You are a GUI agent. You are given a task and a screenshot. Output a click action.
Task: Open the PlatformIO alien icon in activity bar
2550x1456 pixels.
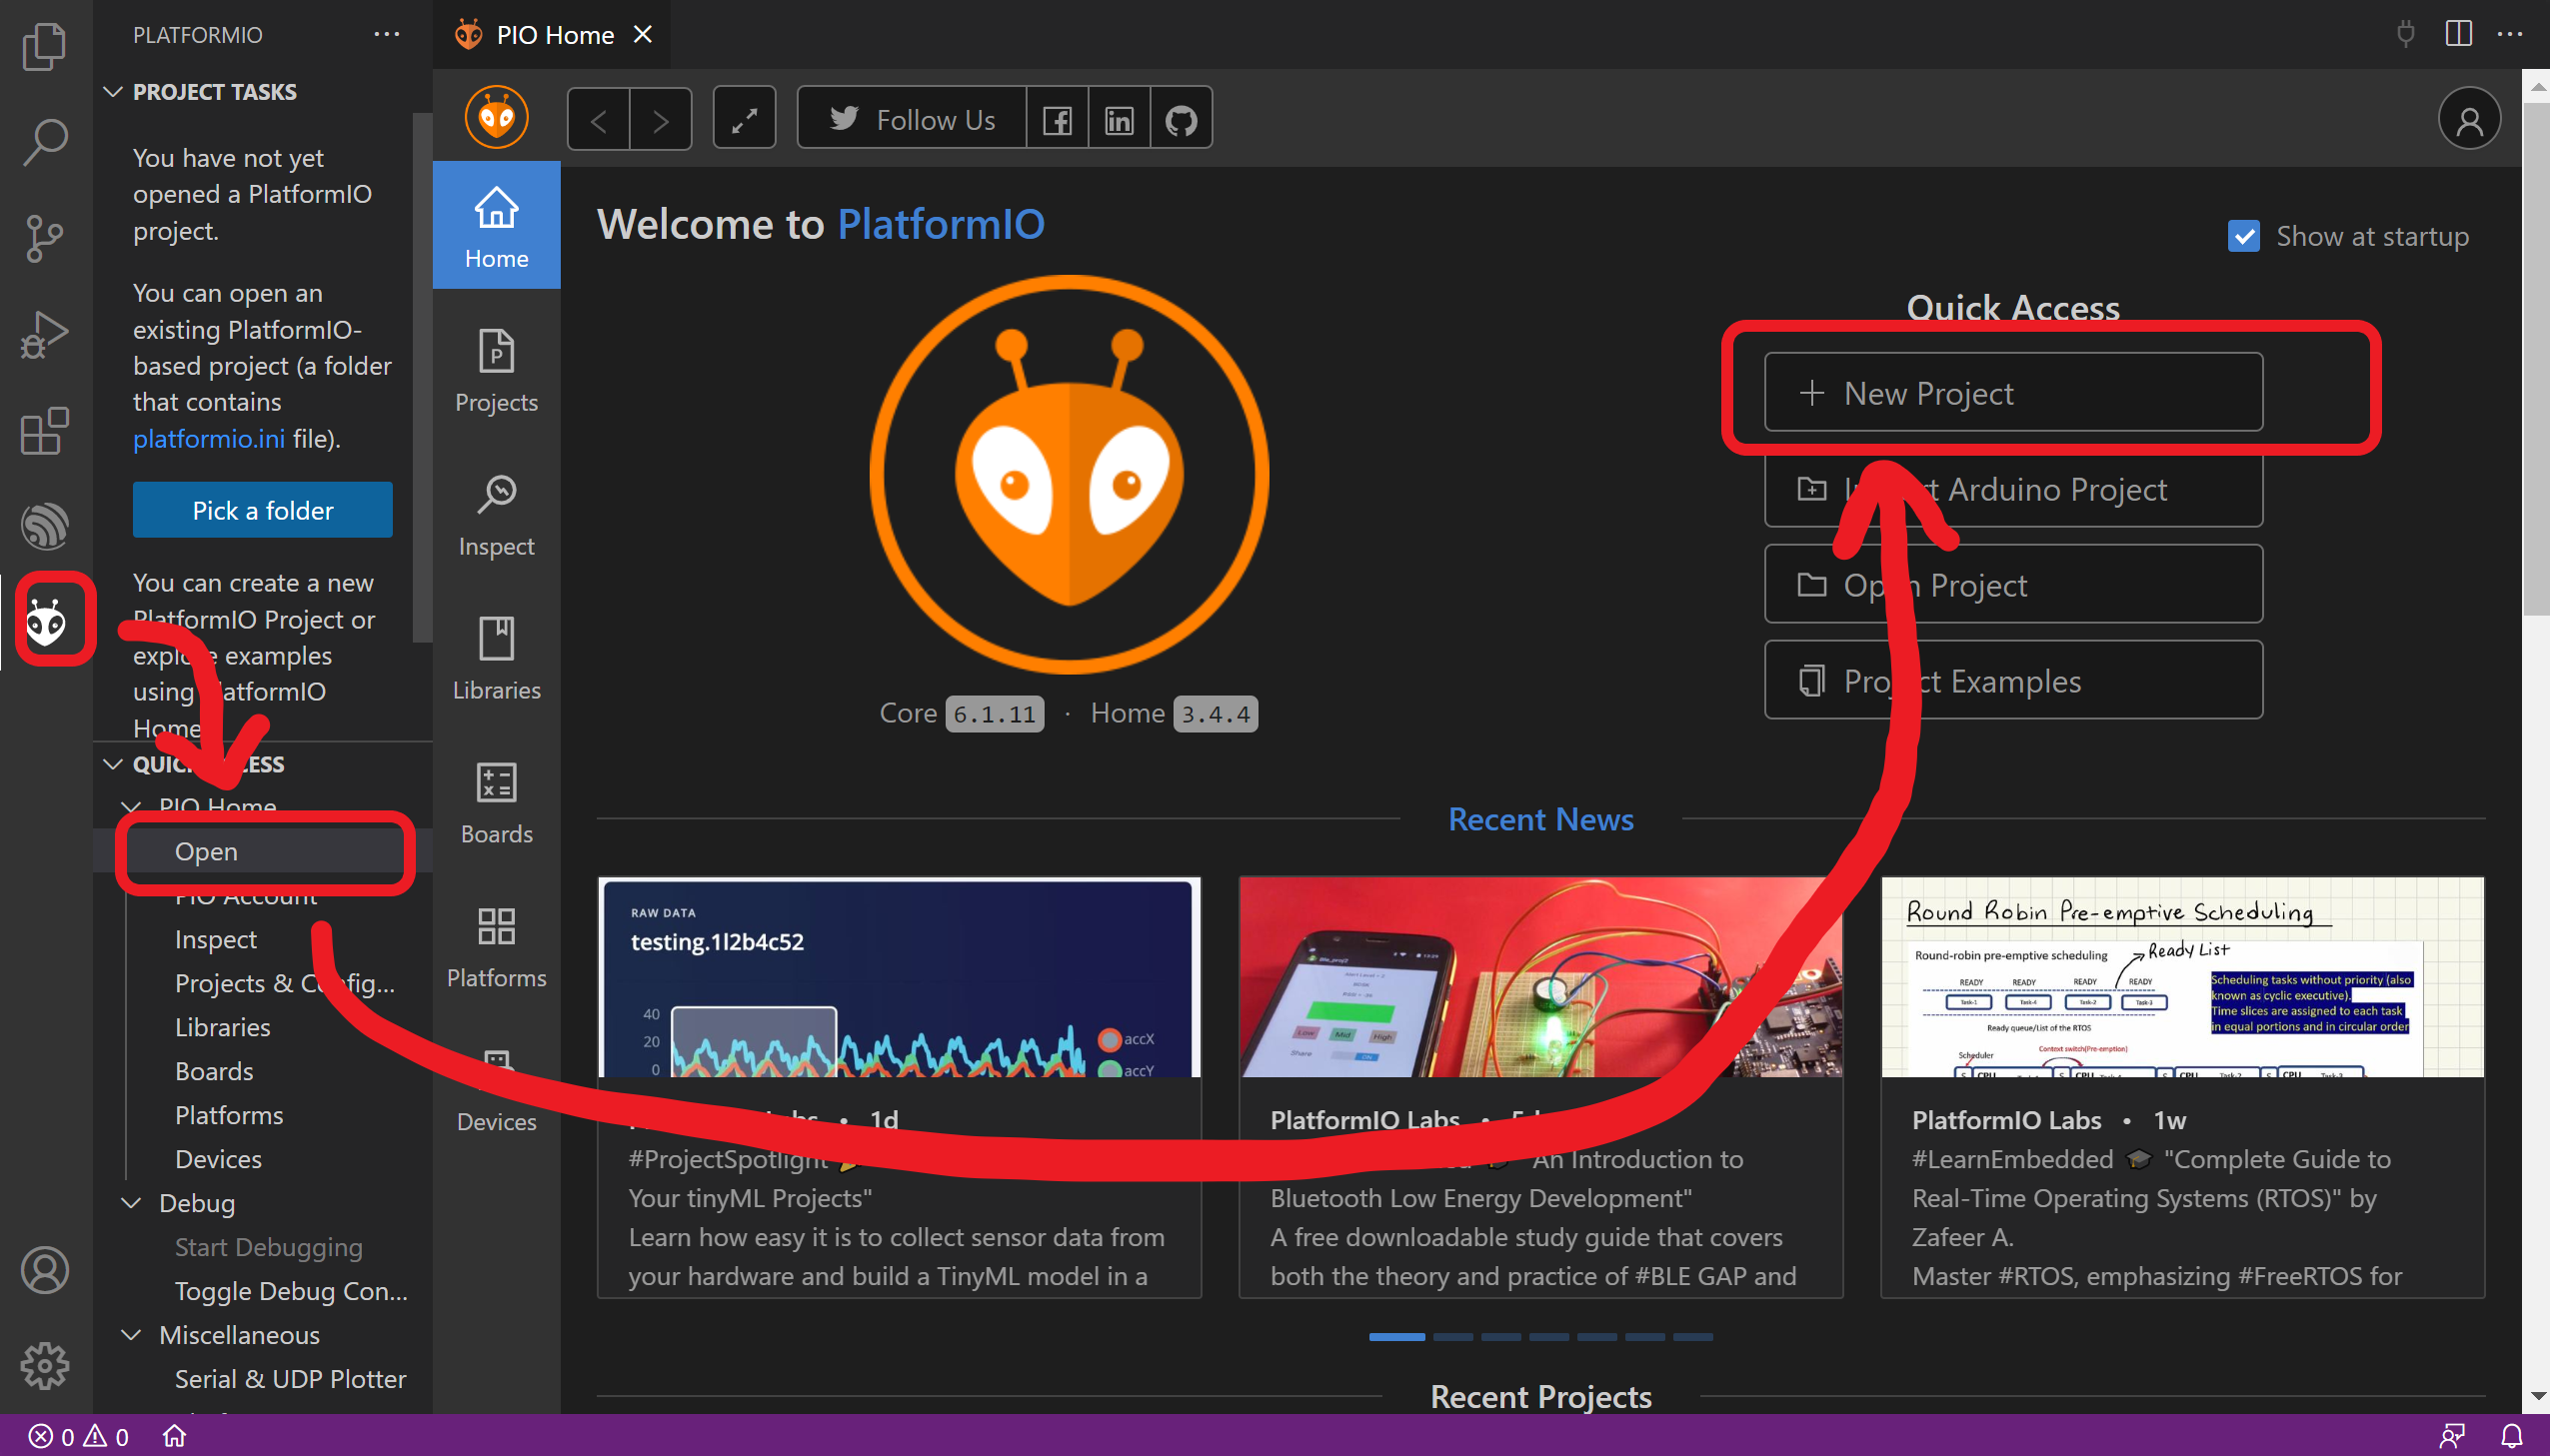(45, 622)
